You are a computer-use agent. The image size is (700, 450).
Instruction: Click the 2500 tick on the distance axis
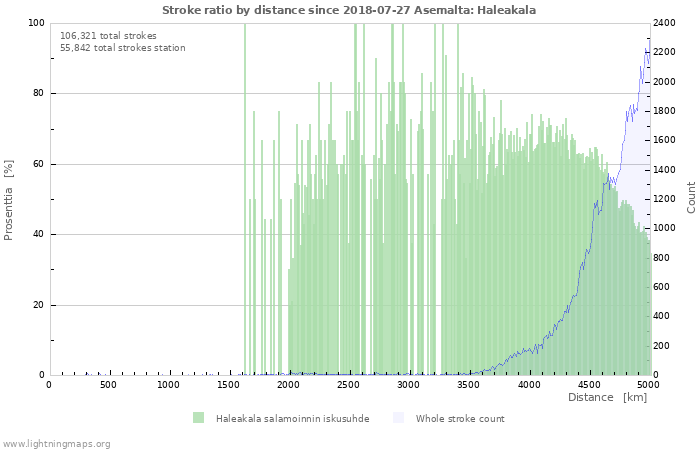[x=348, y=385]
